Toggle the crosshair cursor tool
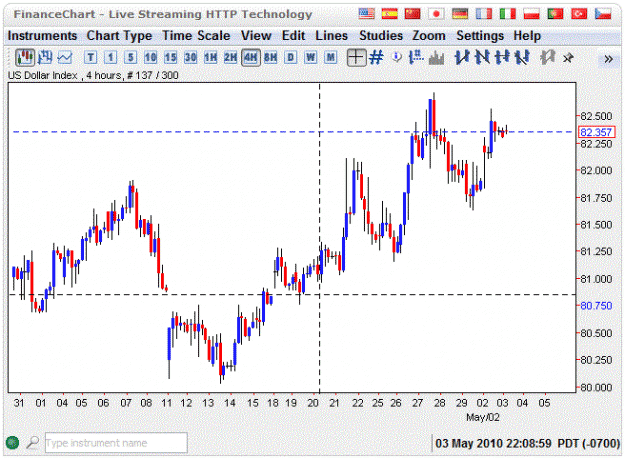The width and height of the screenshot is (625, 458). point(356,58)
